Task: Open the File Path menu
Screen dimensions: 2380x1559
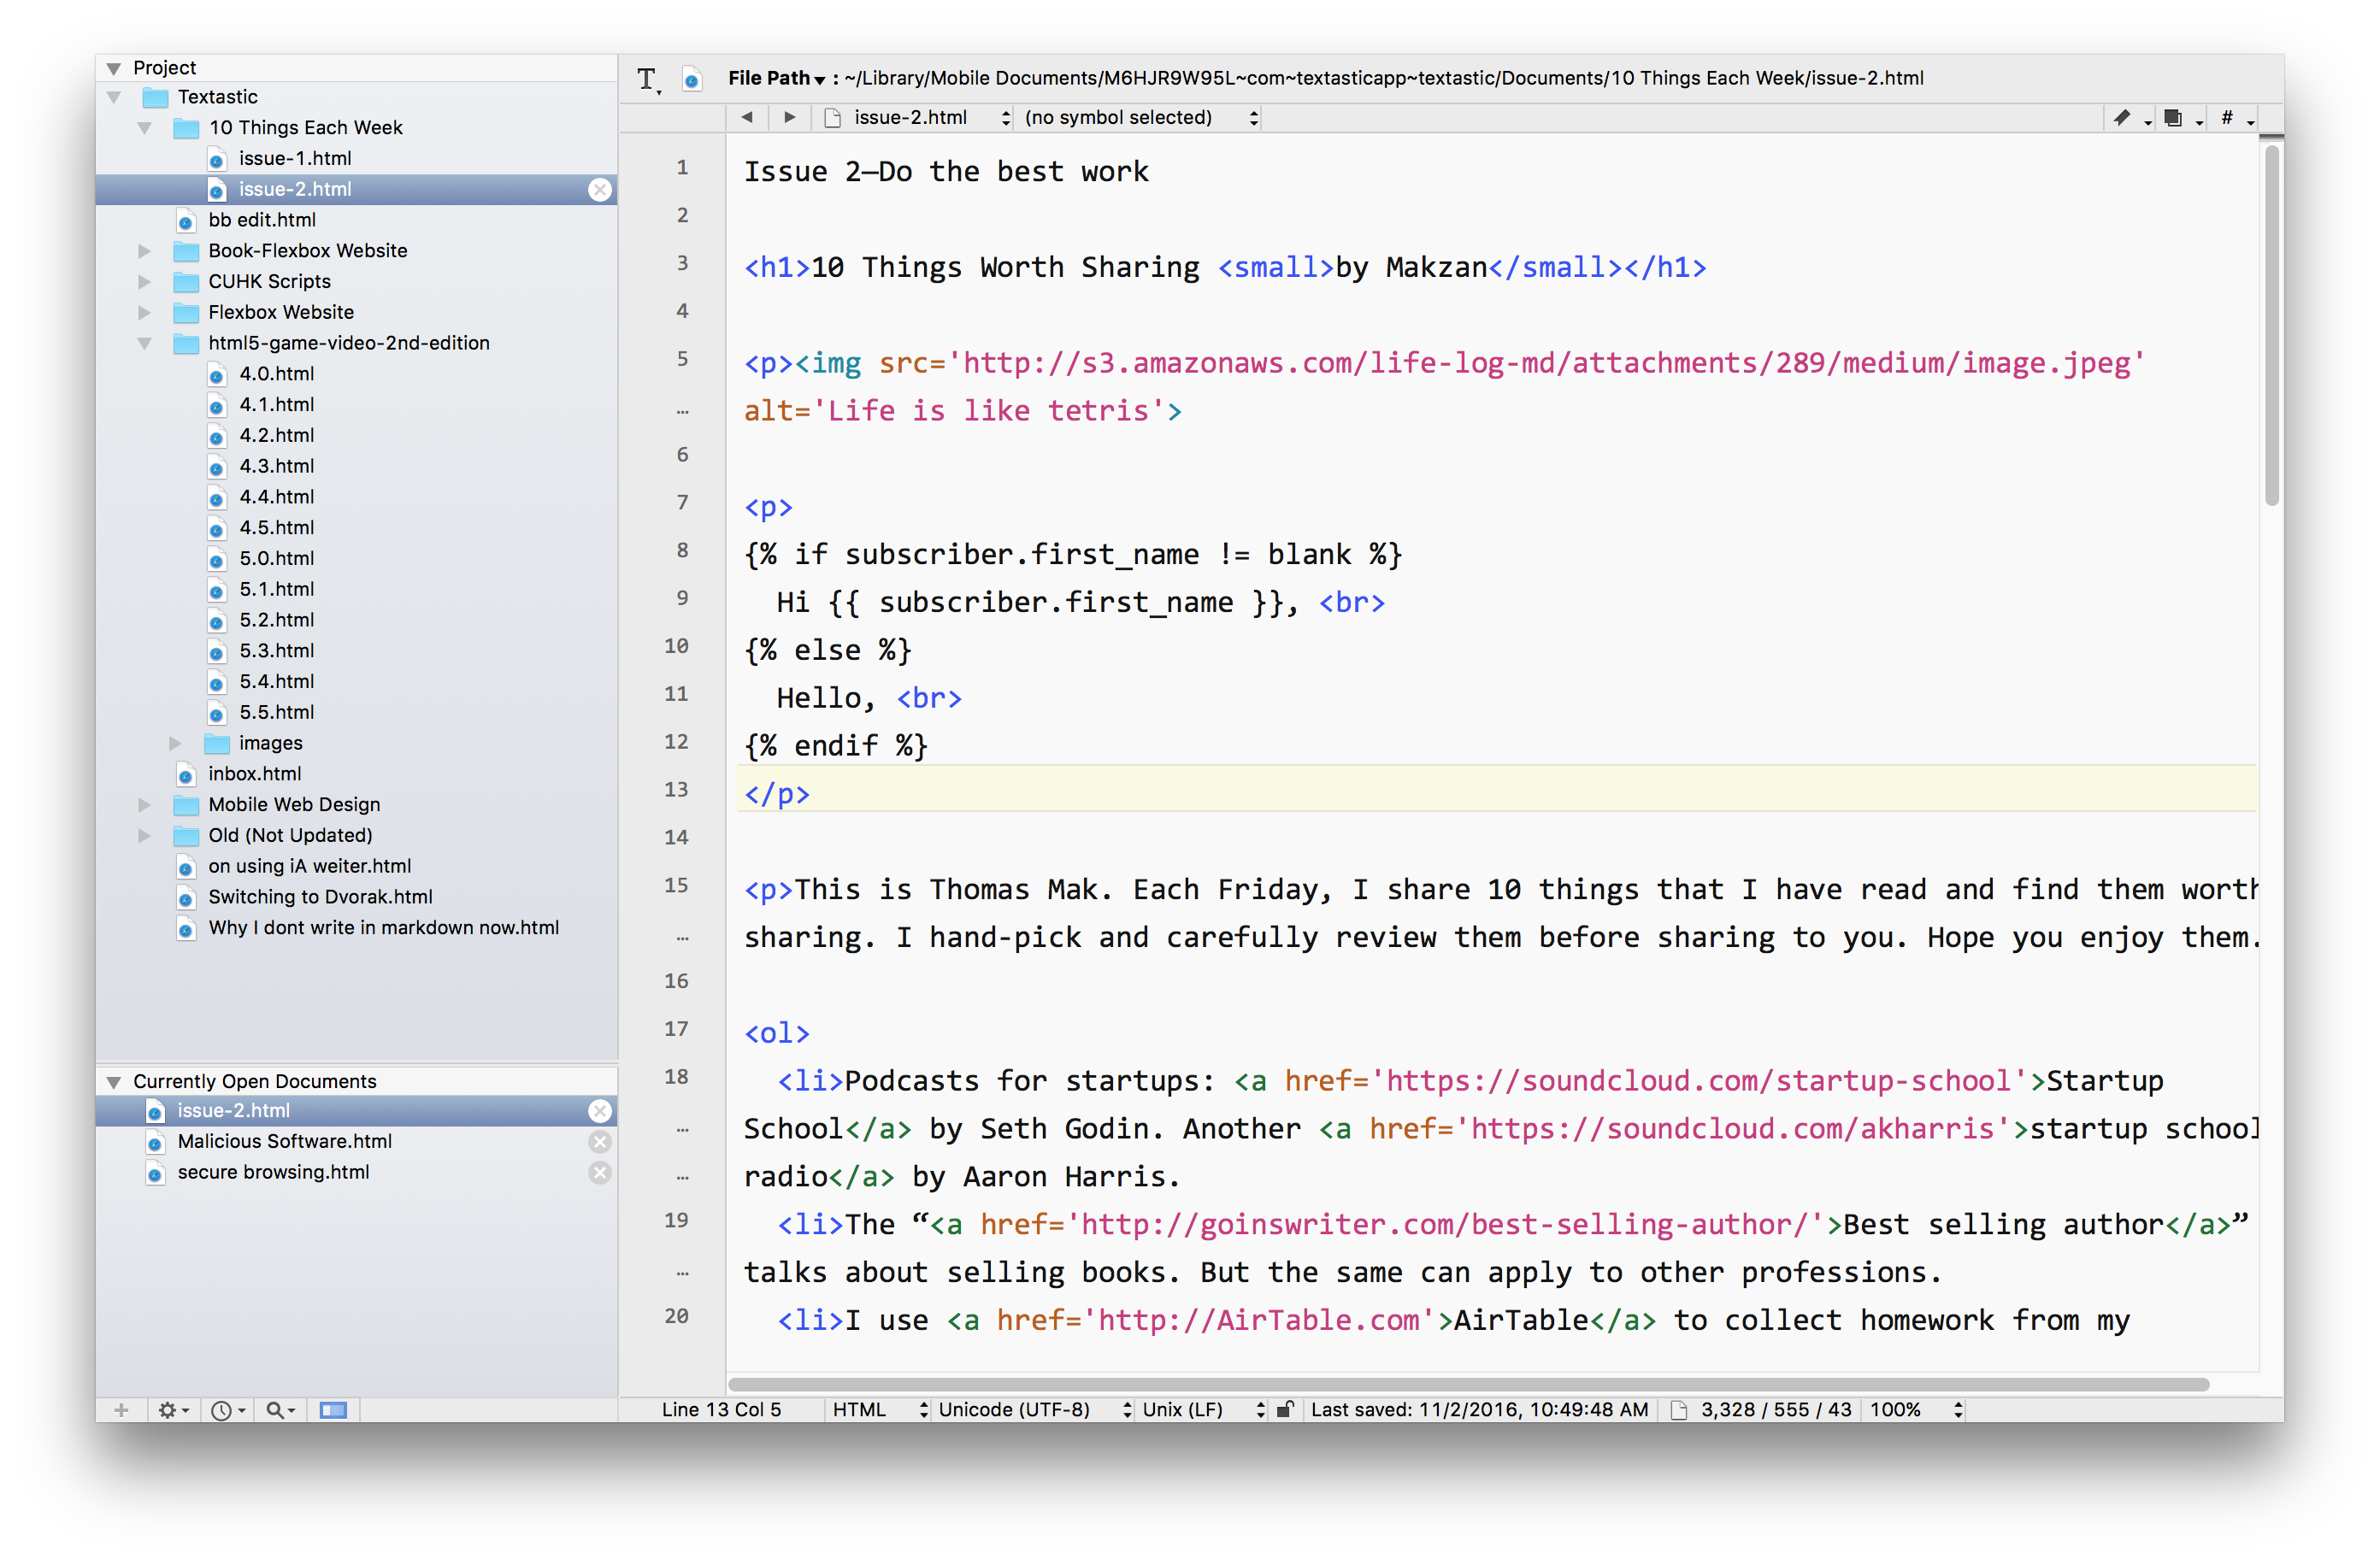Action: click(x=776, y=79)
